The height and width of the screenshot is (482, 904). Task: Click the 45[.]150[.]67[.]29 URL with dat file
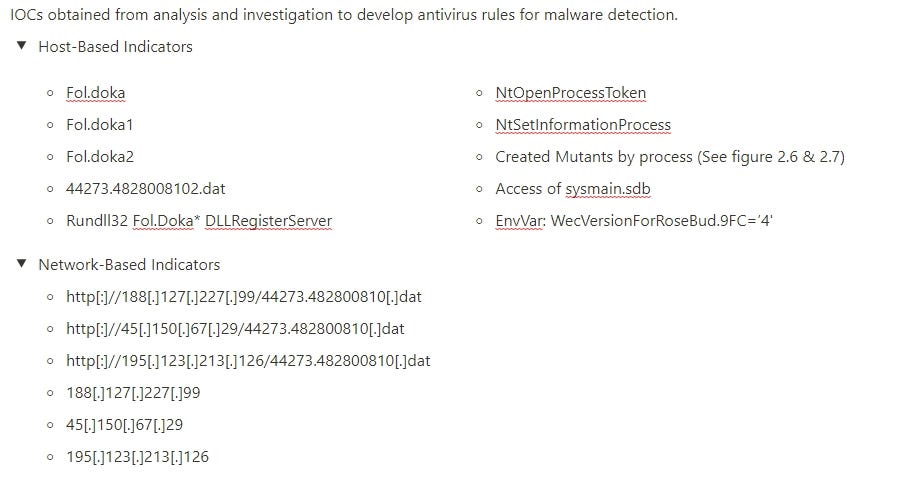pyautogui.click(x=235, y=329)
